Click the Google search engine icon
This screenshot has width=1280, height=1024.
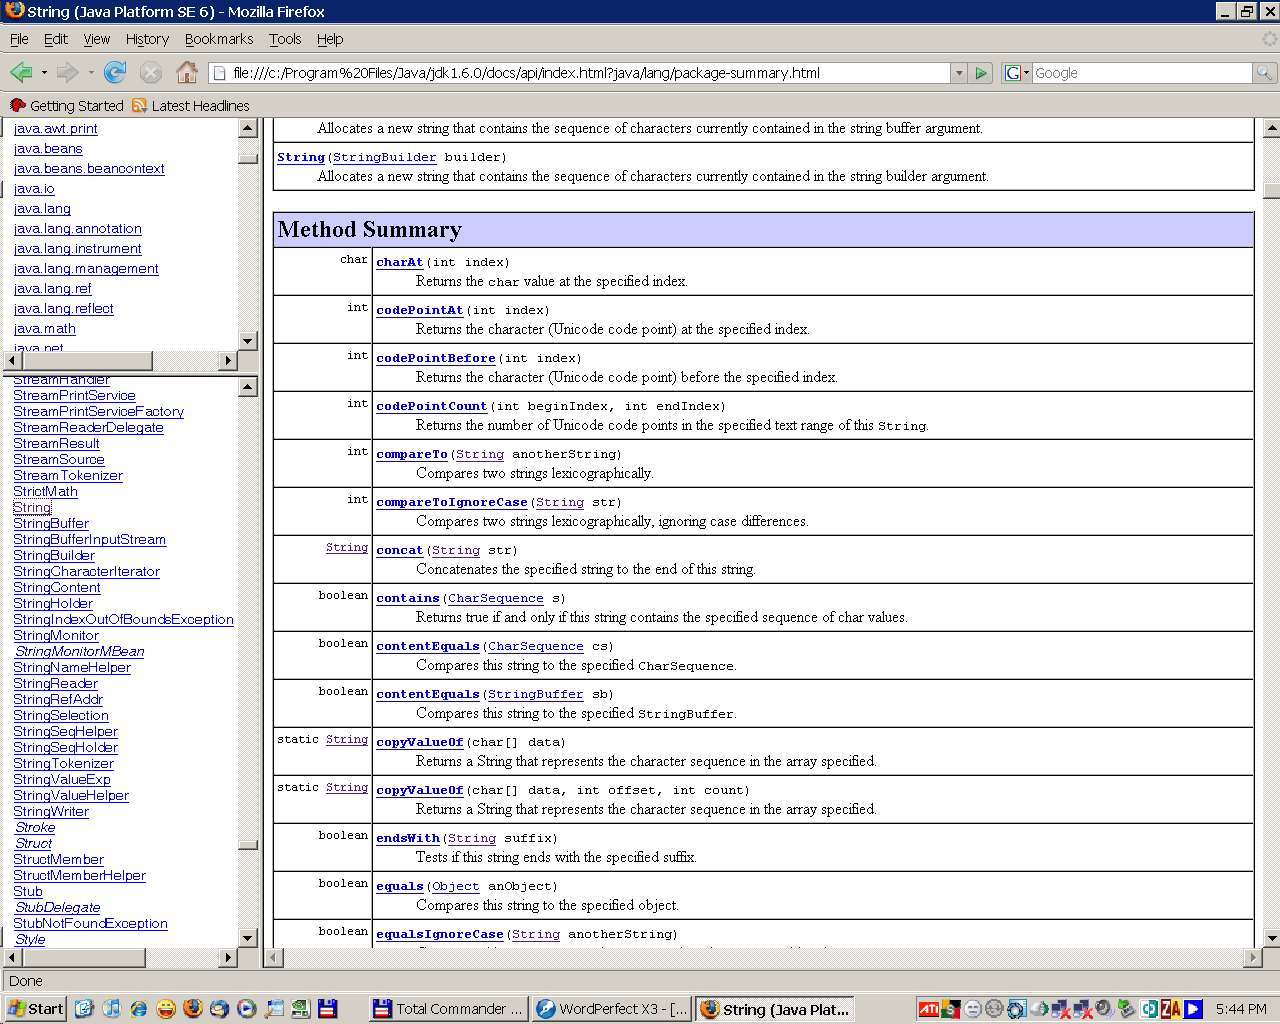coord(1012,73)
